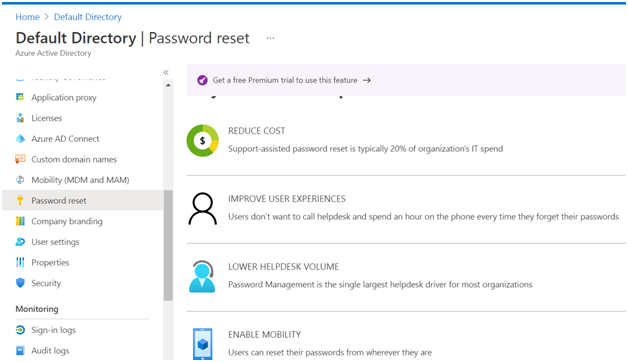628x362 pixels.
Task: Click the sidebar scrollbar thumb
Action: tap(168, 245)
